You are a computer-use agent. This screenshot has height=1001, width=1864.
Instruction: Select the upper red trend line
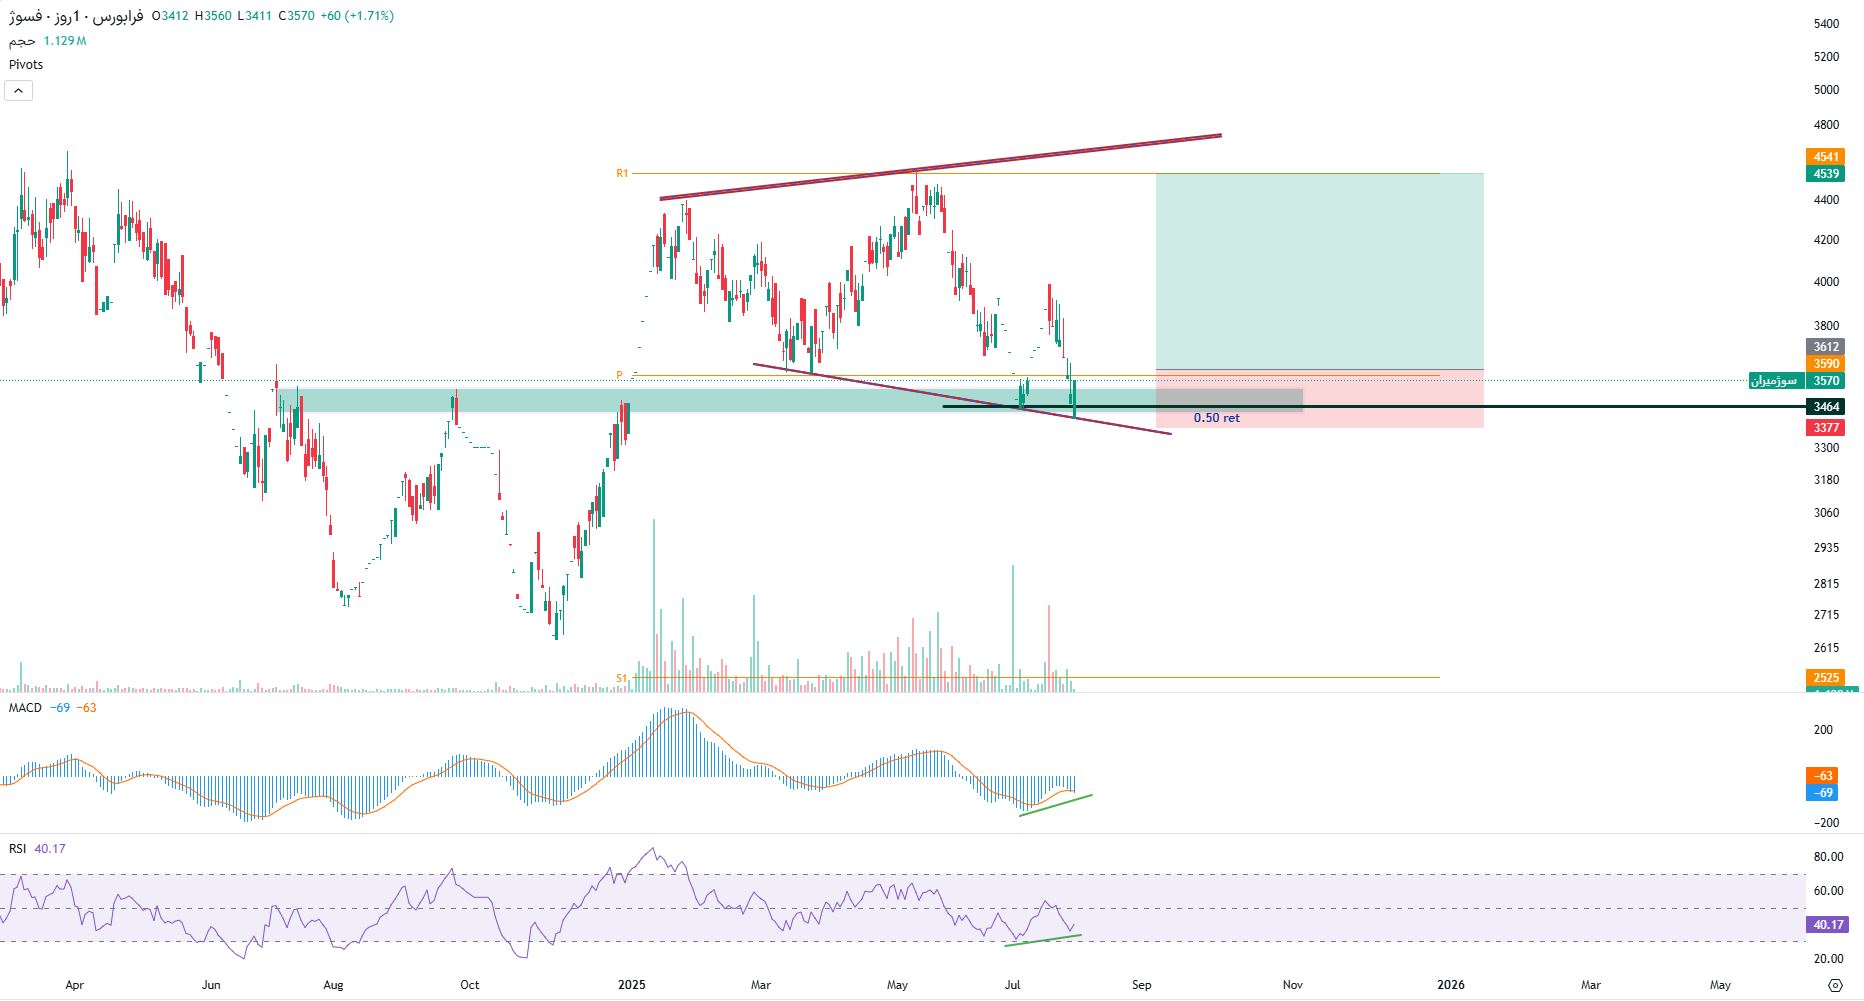tap(940, 167)
